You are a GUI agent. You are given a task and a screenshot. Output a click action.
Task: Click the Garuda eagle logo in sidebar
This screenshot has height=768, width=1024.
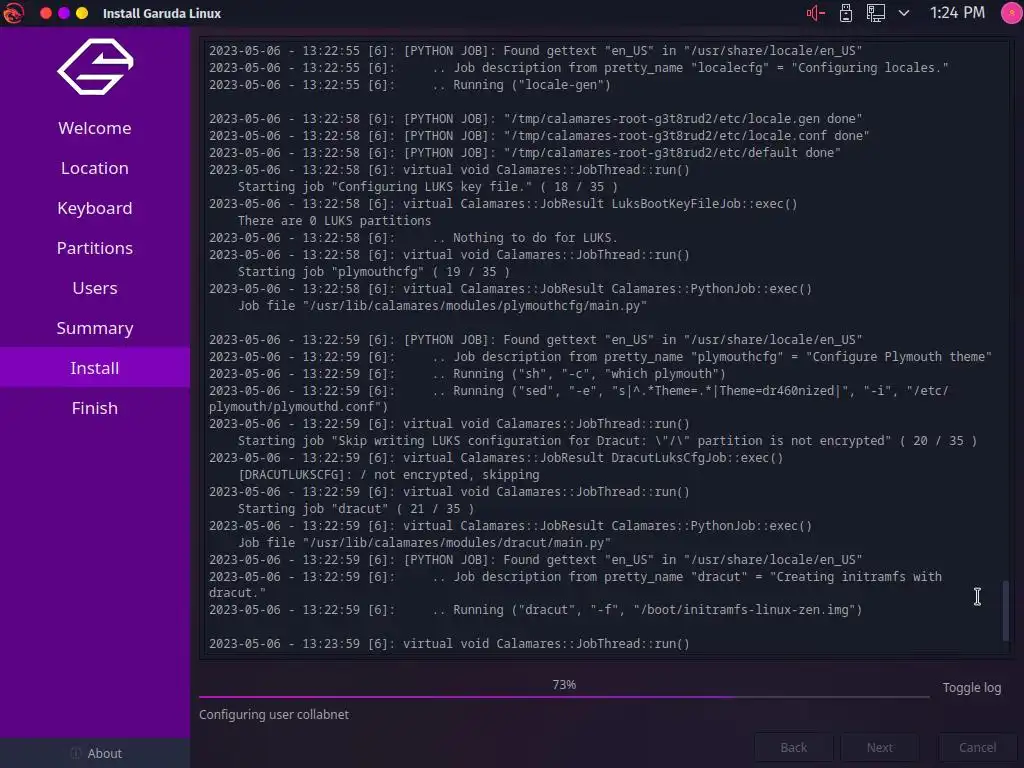[95, 67]
